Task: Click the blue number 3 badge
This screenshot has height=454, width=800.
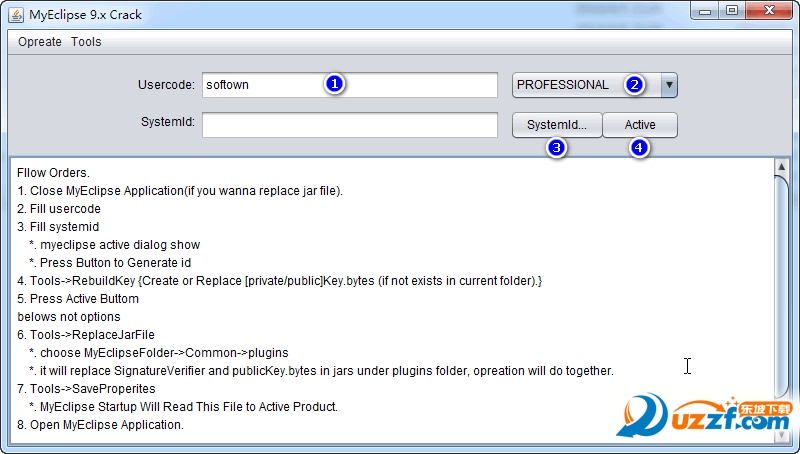Action: [x=557, y=148]
